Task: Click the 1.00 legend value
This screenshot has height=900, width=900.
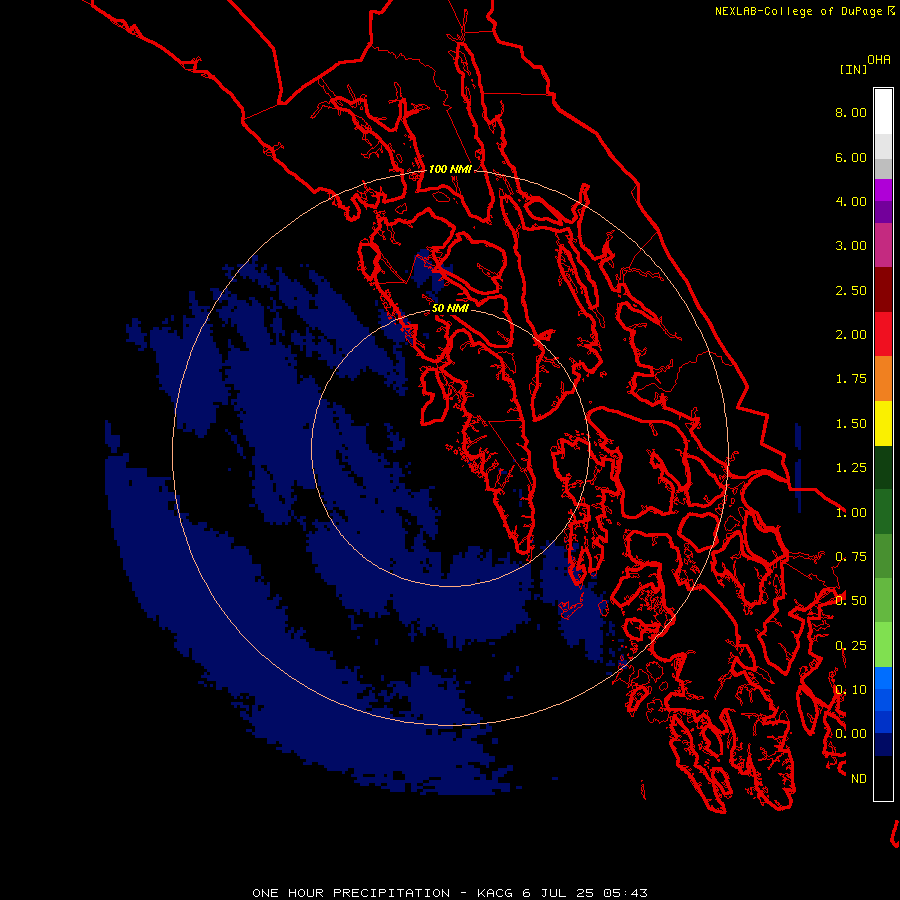Action: 851,513
